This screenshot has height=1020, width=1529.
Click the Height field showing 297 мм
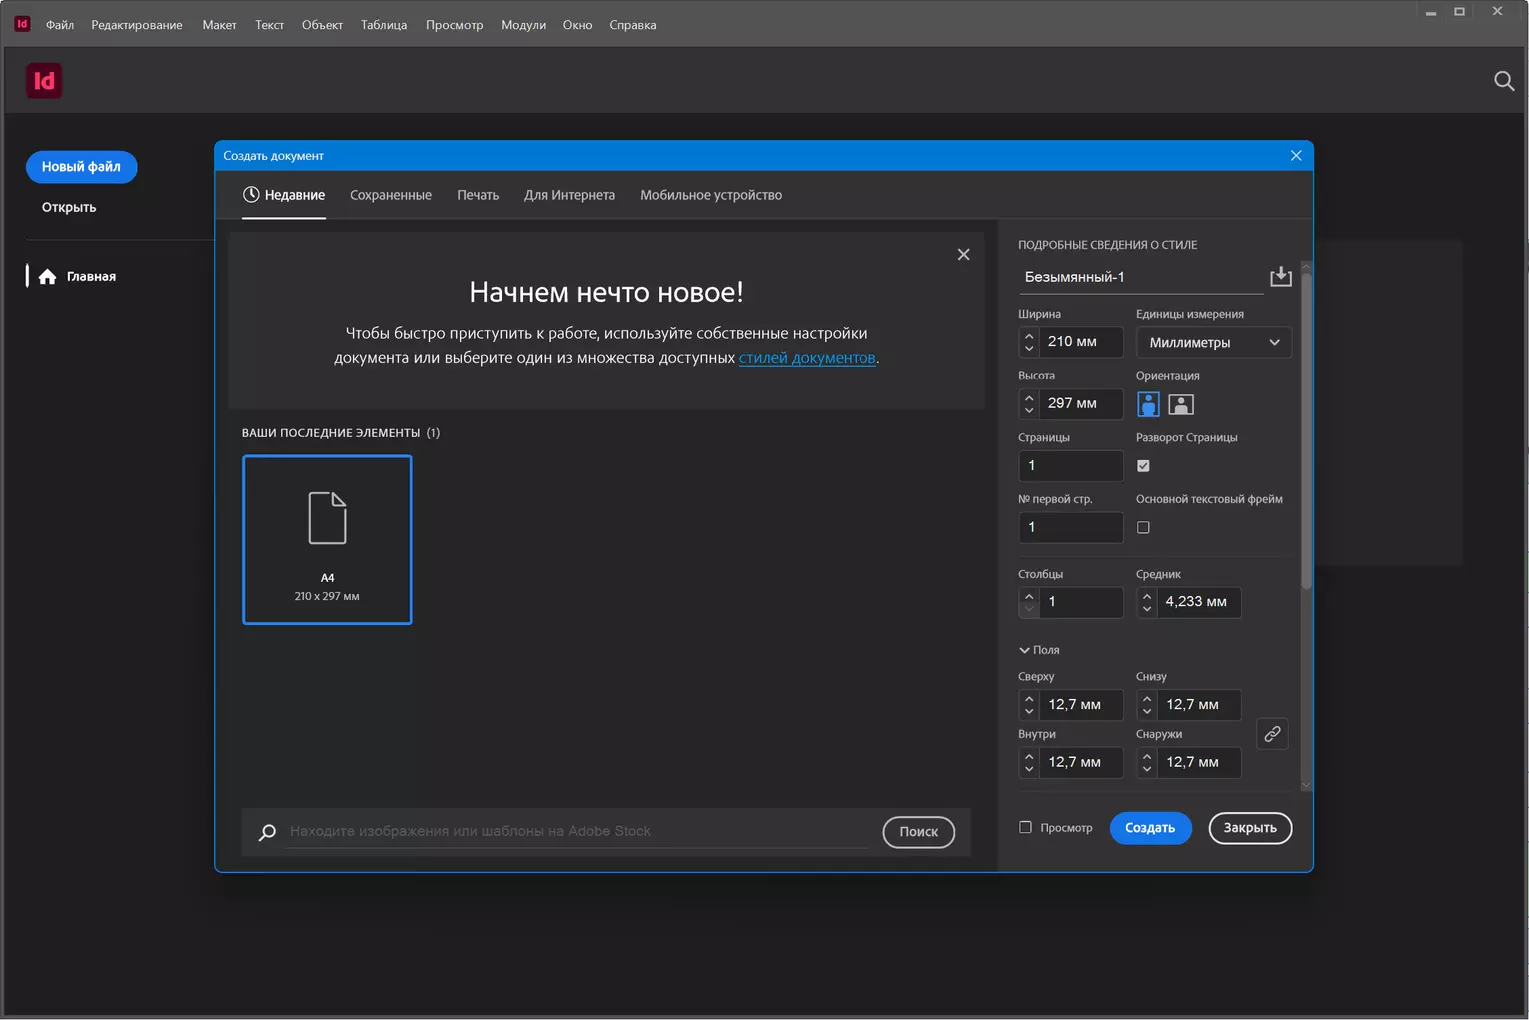click(x=1081, y=404)
